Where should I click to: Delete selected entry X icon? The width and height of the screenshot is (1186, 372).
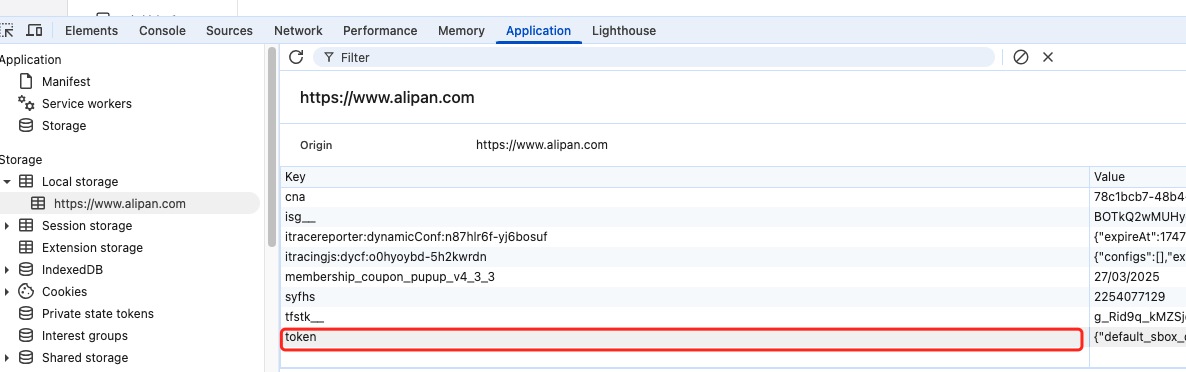point(1048,57)
